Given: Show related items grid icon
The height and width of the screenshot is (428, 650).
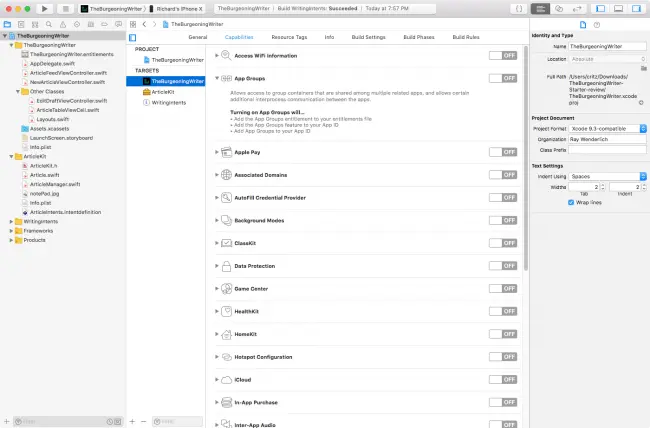Looking at the screenshot, I should (133, 24).
